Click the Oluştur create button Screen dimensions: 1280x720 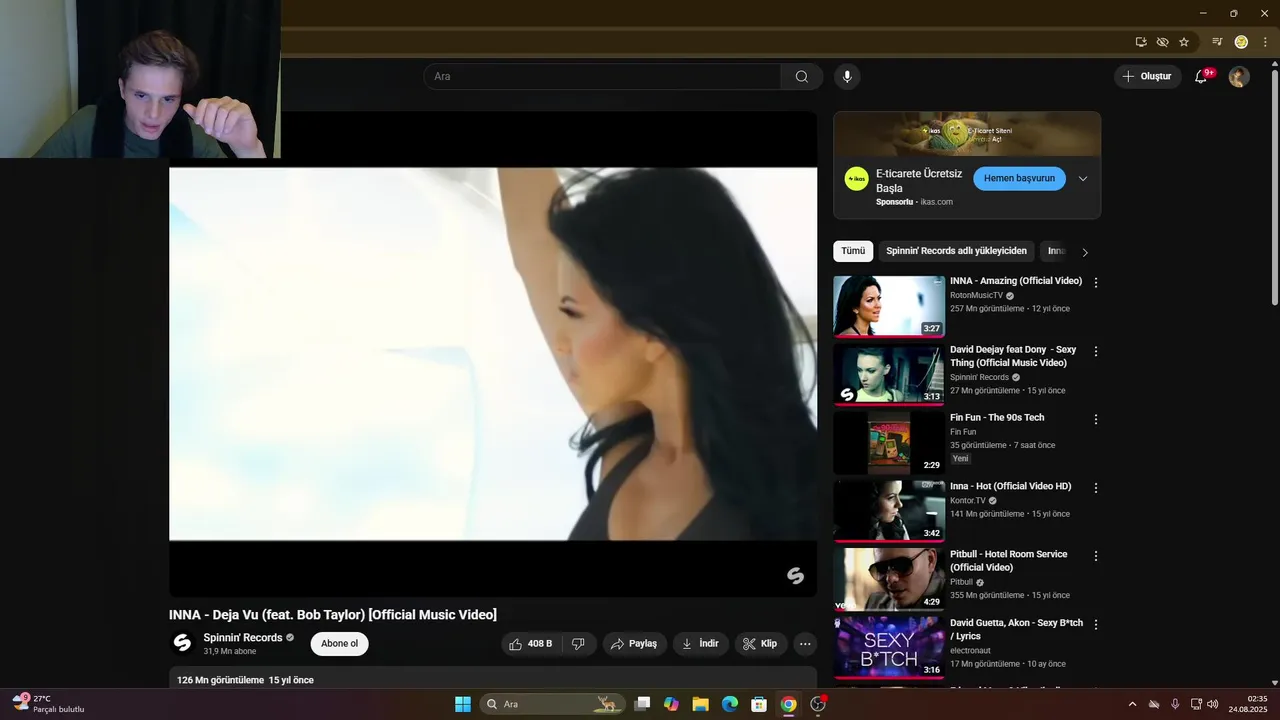tap(1148, 77)
